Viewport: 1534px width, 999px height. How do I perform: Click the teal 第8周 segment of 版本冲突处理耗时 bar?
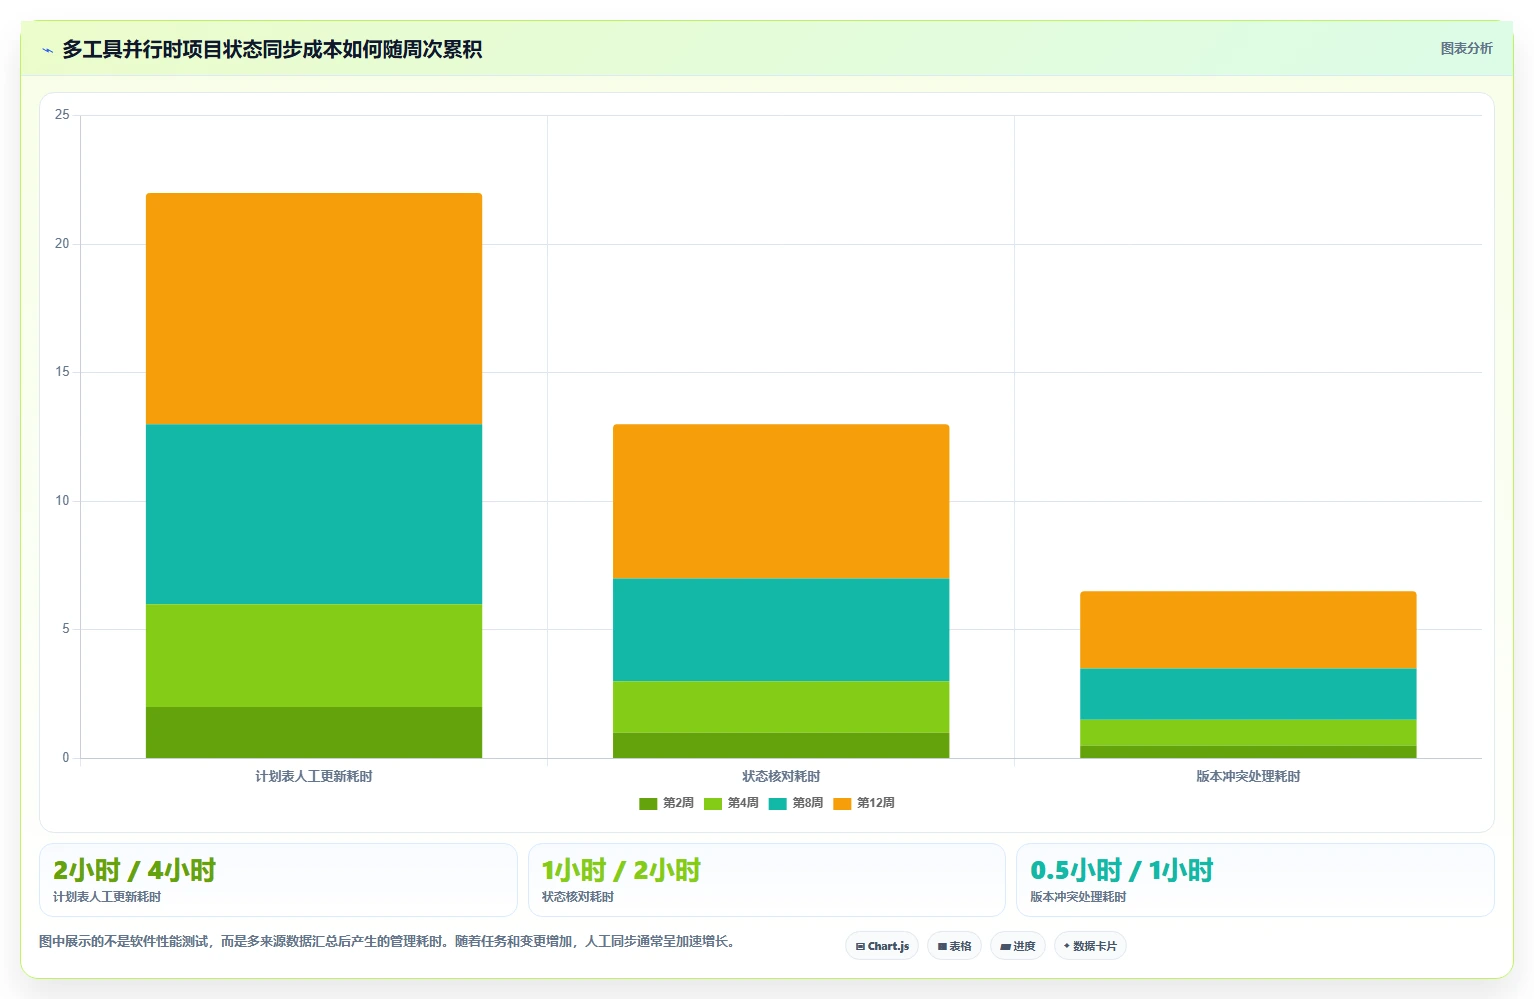tap(1248, 694)
